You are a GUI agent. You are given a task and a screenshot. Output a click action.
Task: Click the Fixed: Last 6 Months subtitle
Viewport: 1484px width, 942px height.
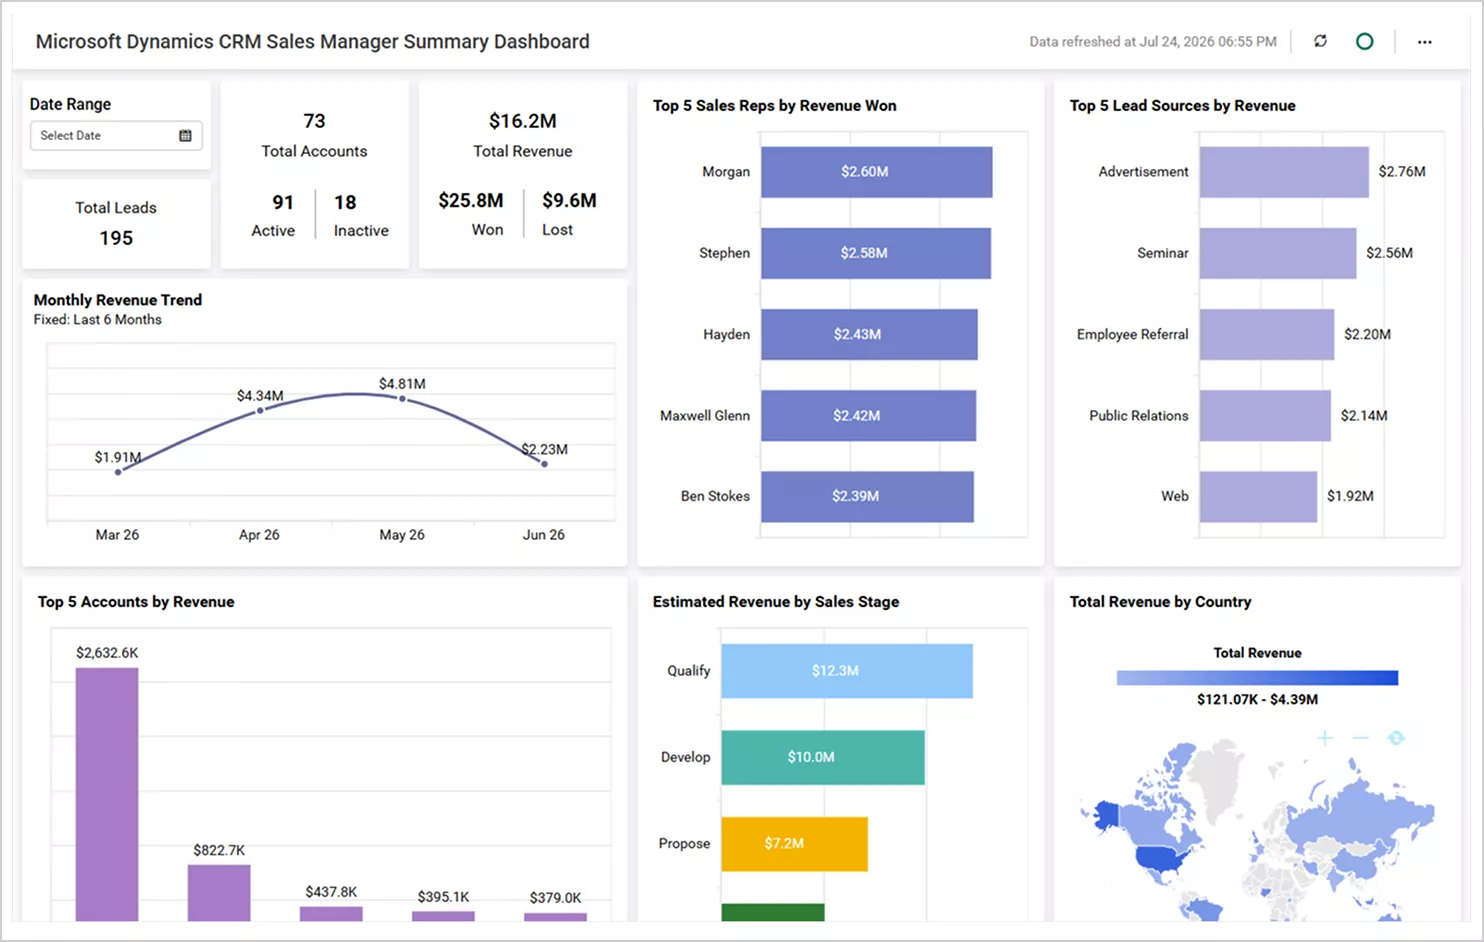coord(97,320)
